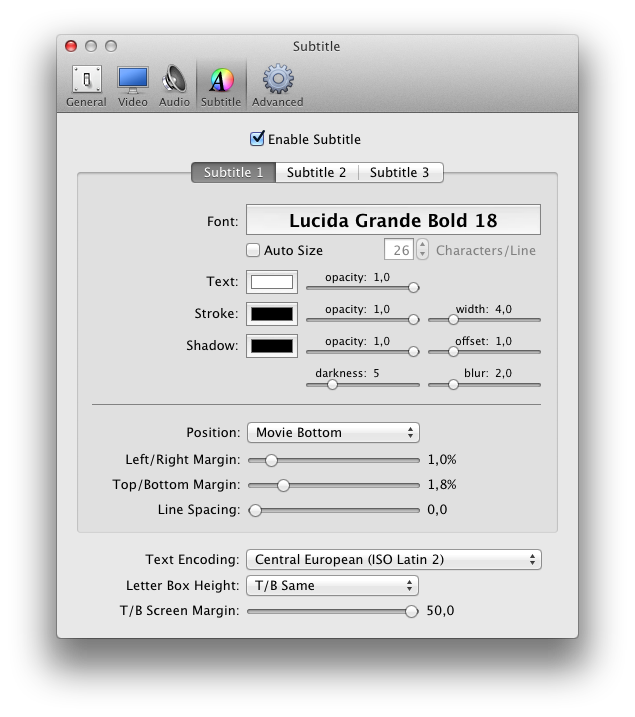Uncheck the Enable Subtitle checkbox
Screen dimensions: 635x717
(x=257, y=139)
